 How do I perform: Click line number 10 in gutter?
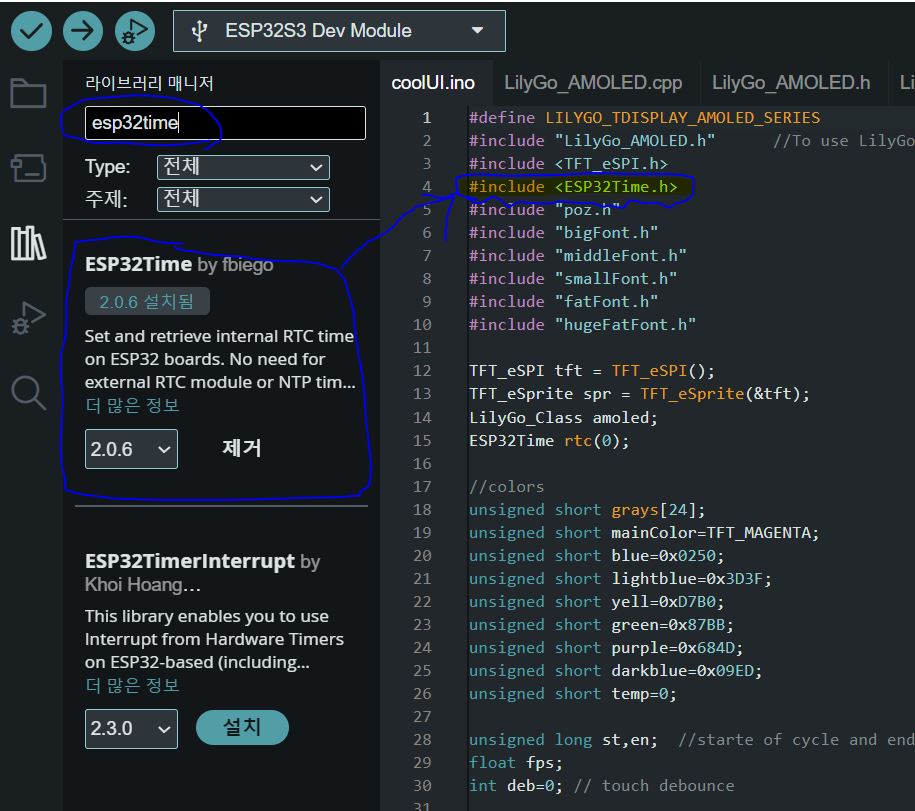(422, 325)
